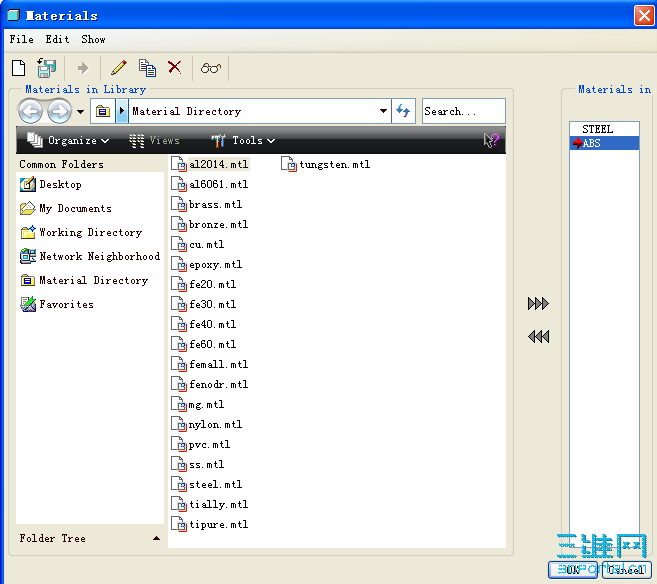Open the Views menu
This screenshot has width=657, height=584.
click(x=154, y=140)
